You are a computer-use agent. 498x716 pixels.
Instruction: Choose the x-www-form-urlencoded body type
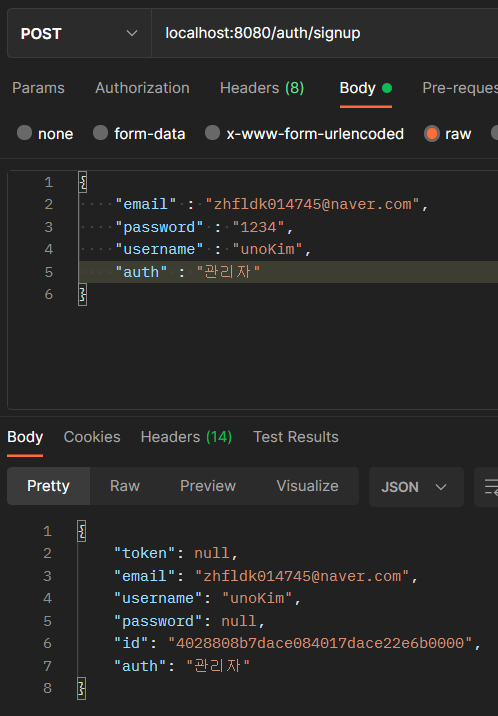point(304,134)
